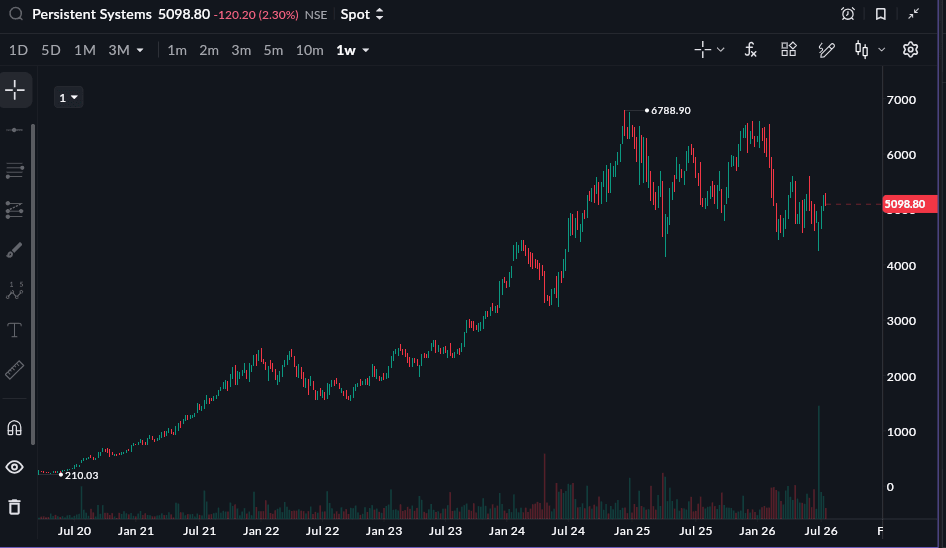Select the crosshair tool in left sidebar
This screenshot has width=946, height=548.
(x=15, y=91)
